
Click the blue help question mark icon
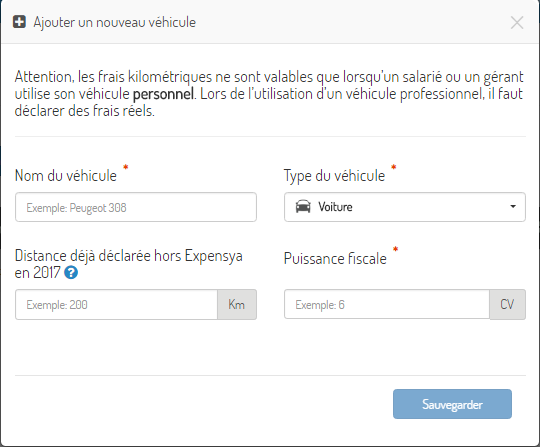point(71,273)
